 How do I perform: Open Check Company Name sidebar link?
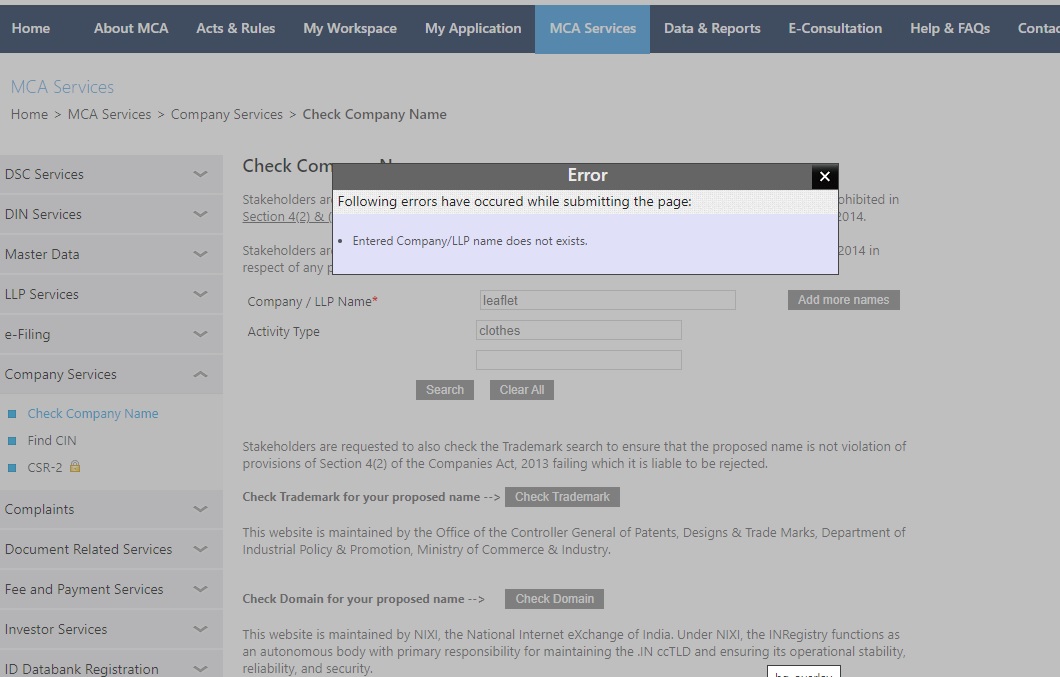(93, 413)
